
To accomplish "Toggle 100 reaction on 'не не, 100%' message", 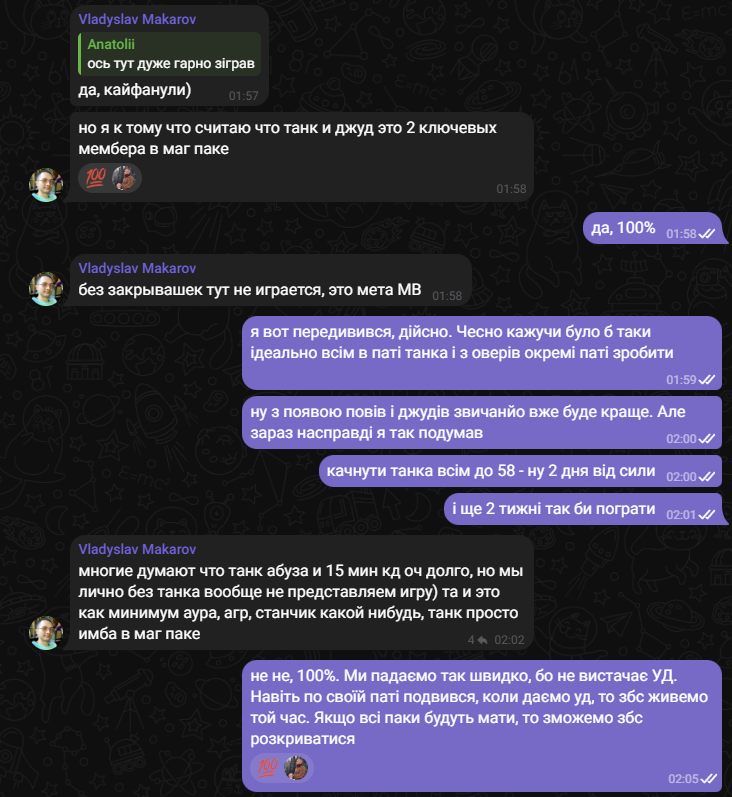I will (268, 767).
